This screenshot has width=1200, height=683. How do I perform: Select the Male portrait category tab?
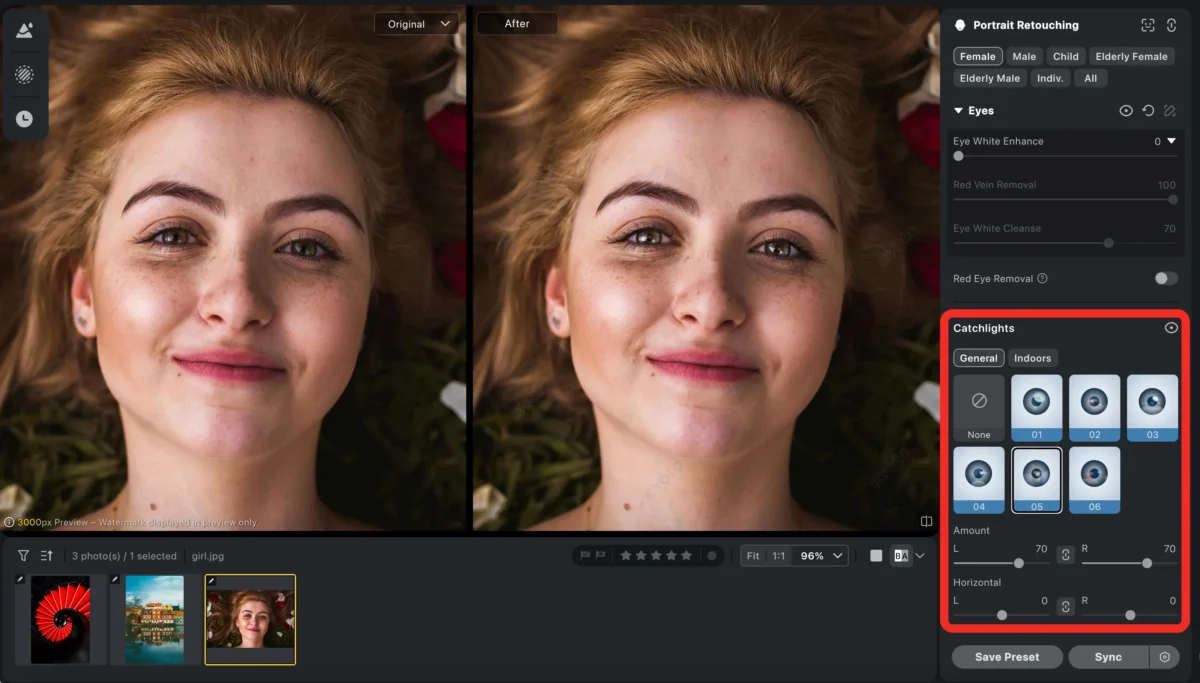[x=1024, y=56]
